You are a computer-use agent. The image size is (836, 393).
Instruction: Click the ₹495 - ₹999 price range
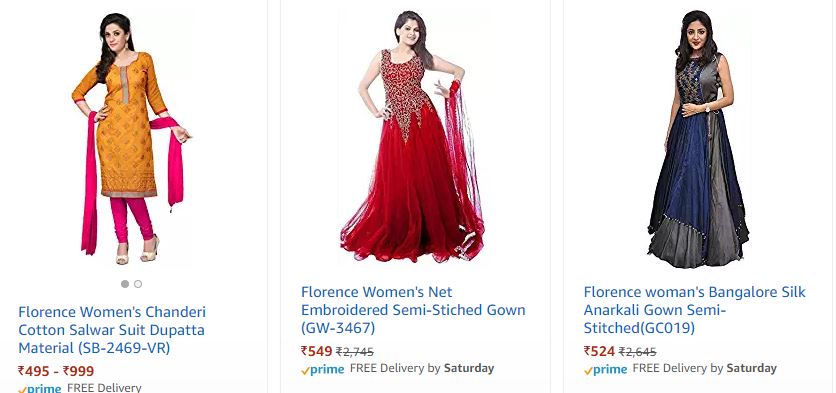pyautogui.click(x=56, y=371)
